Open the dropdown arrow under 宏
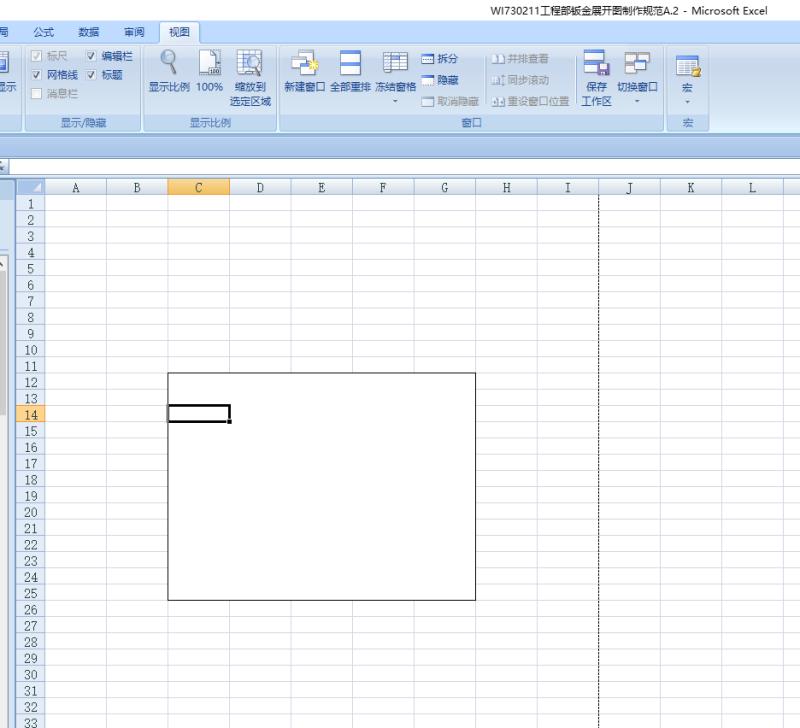The height and width of the screenshot is (728, 800). point(687,102)
